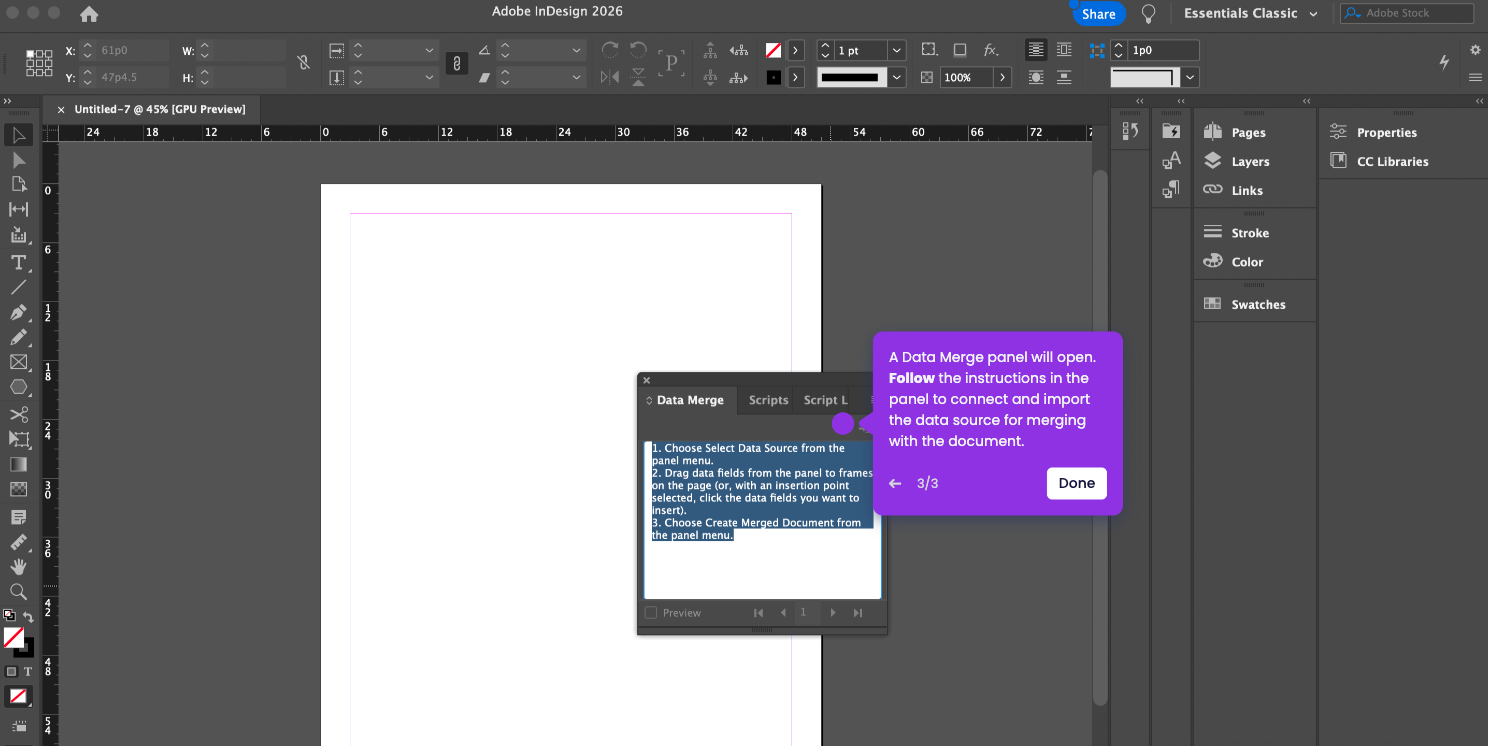Image resolution: width=1488 pixels, height=746 pixels.
Task: Go back with the tooltip arrow
Action: pyautogui.click(x=895, y=483)
